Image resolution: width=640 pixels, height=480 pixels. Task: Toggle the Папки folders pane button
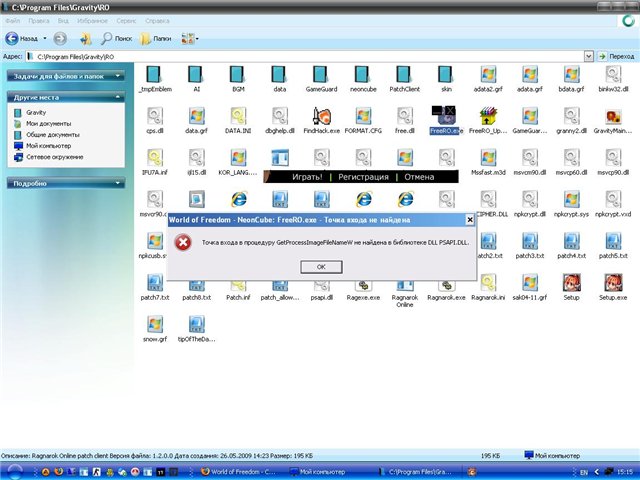tap(156, 38)
